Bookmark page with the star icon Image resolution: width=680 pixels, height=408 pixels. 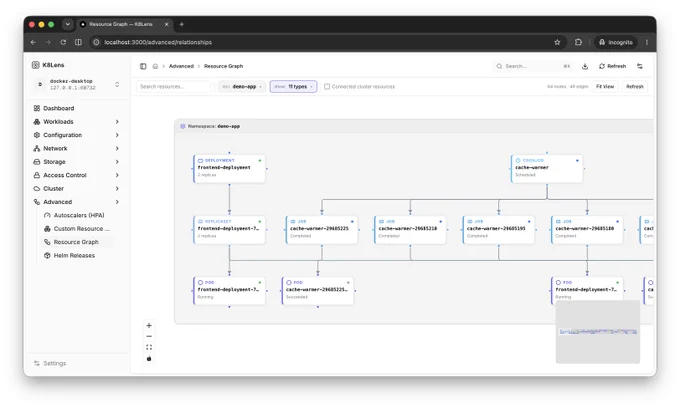pos(557,42)
